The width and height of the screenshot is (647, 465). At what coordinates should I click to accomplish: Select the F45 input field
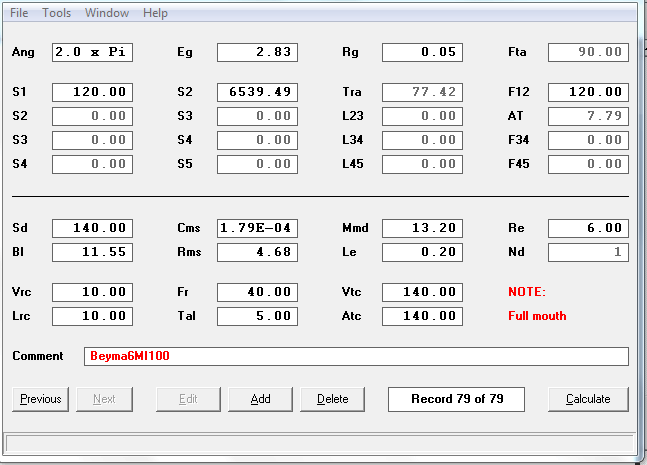point(588,164)
